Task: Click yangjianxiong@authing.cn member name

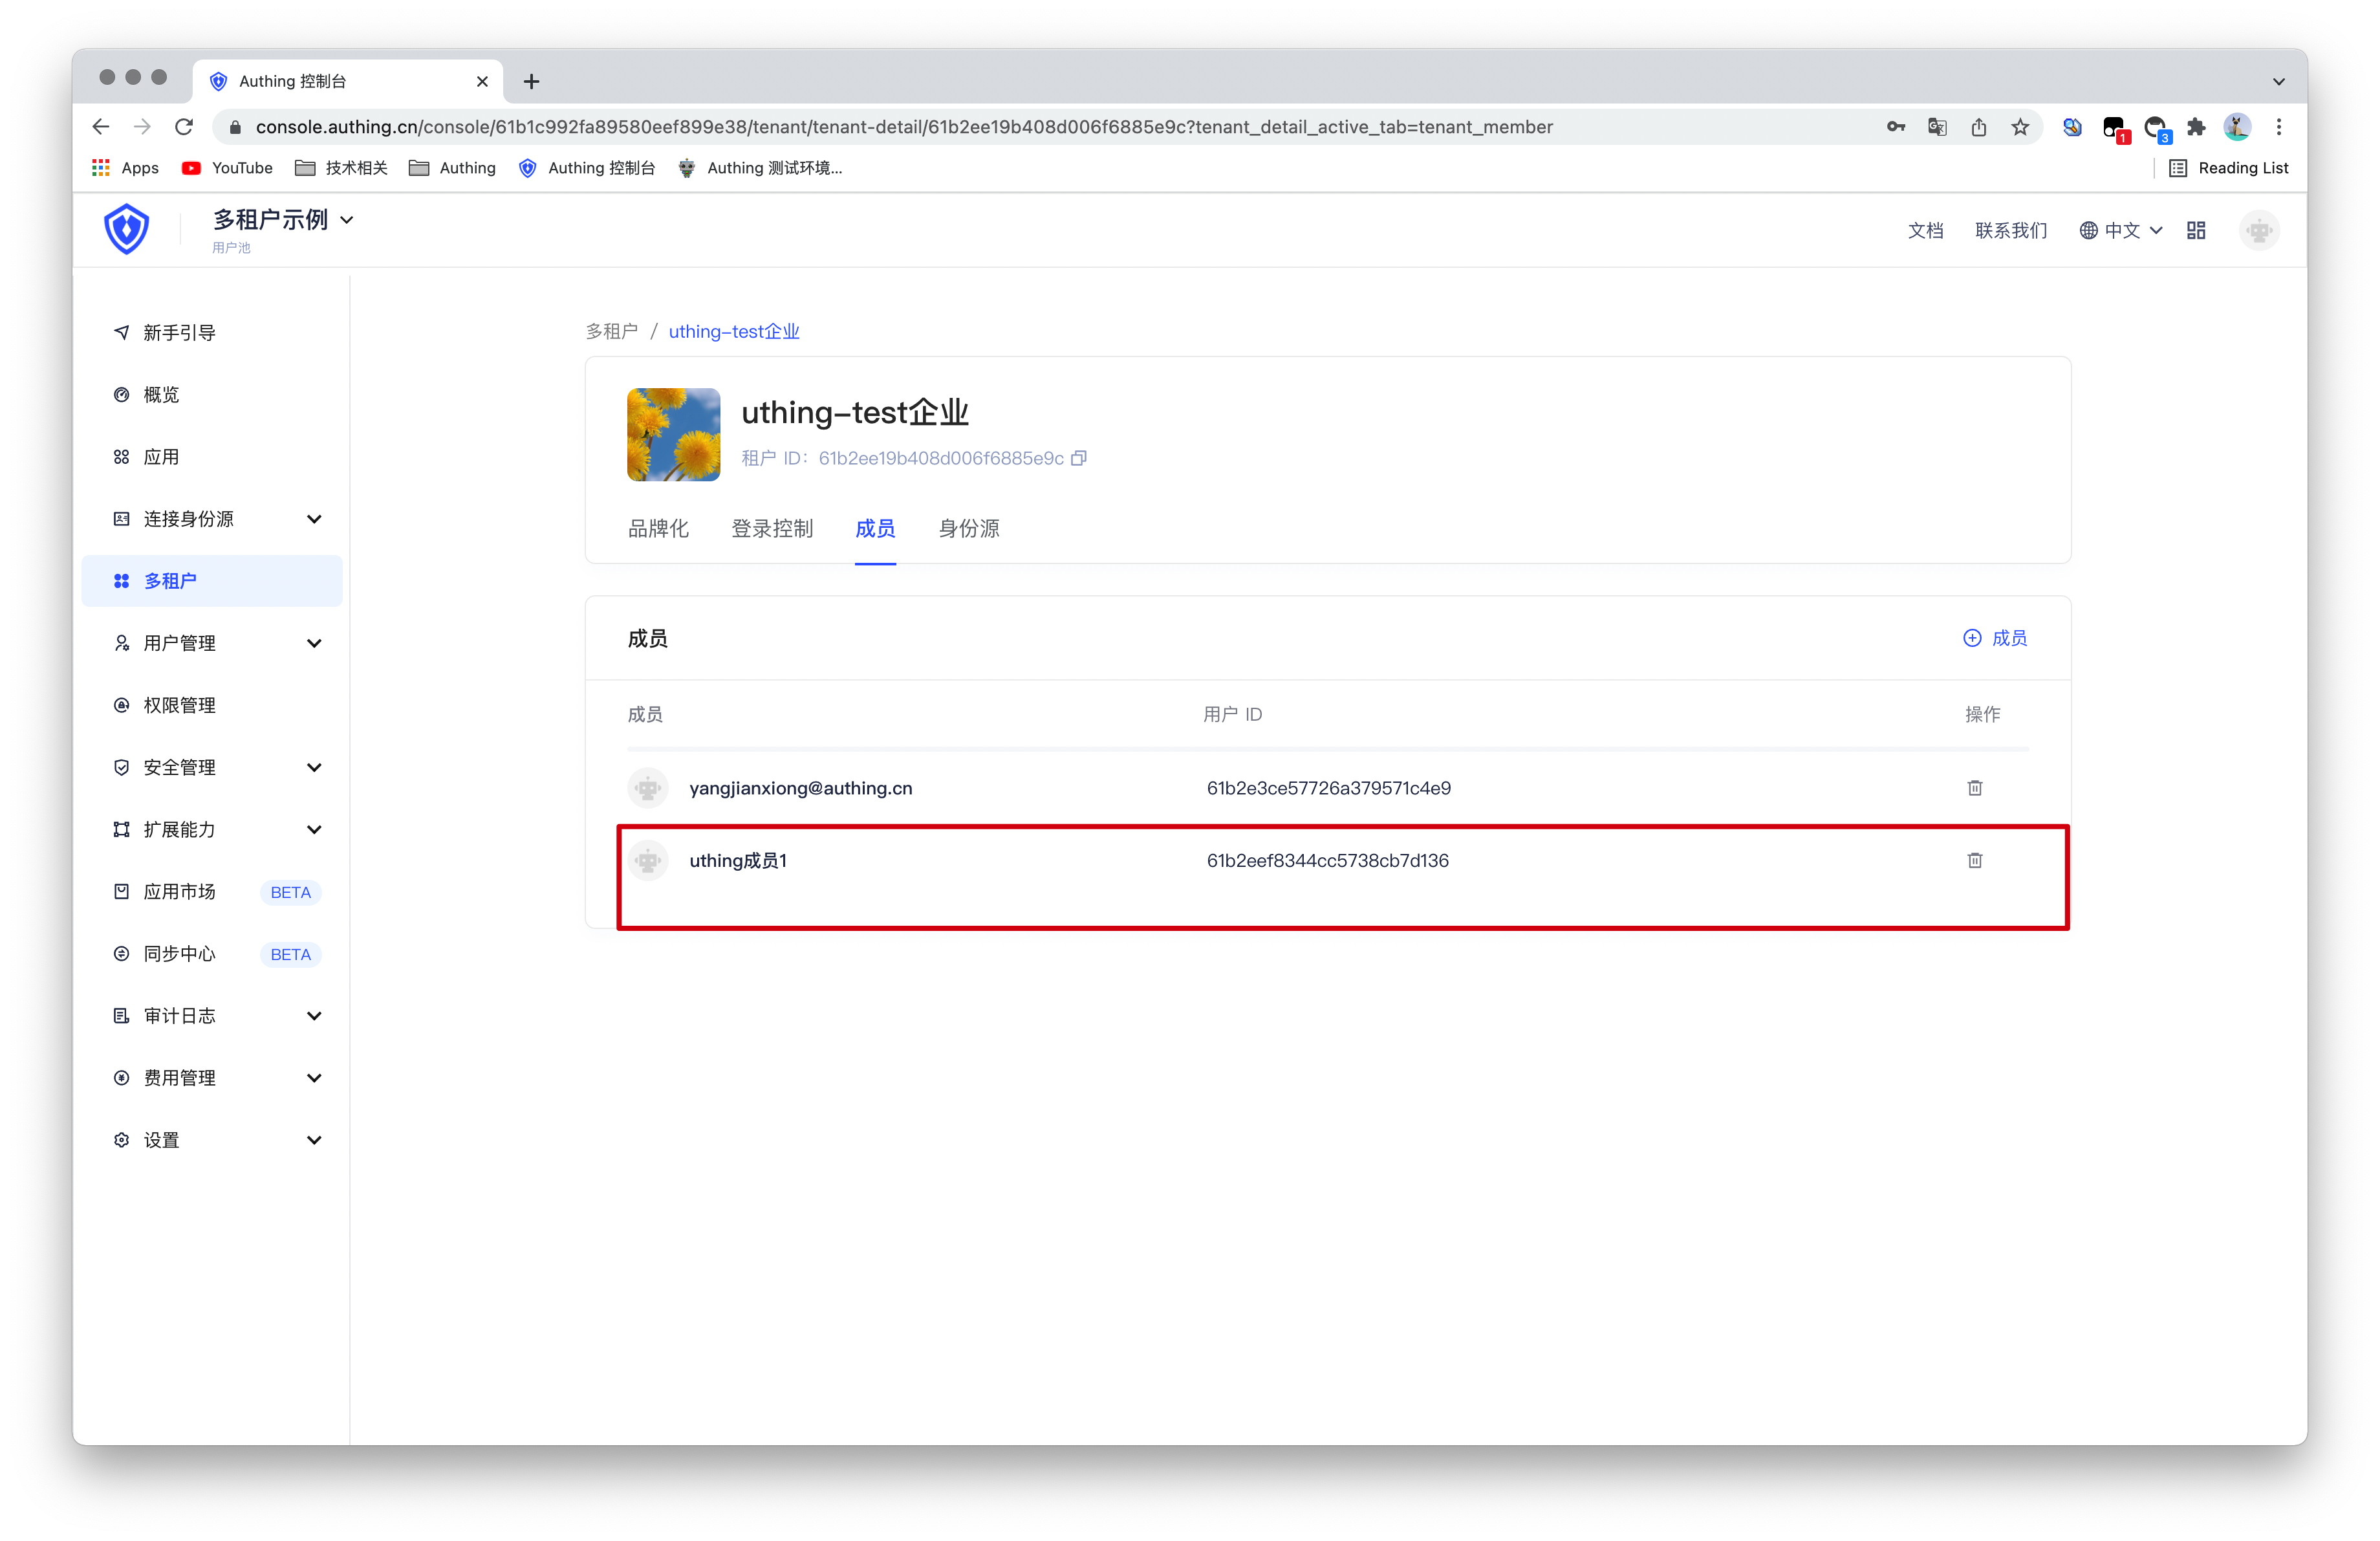Action: [801, 788]
